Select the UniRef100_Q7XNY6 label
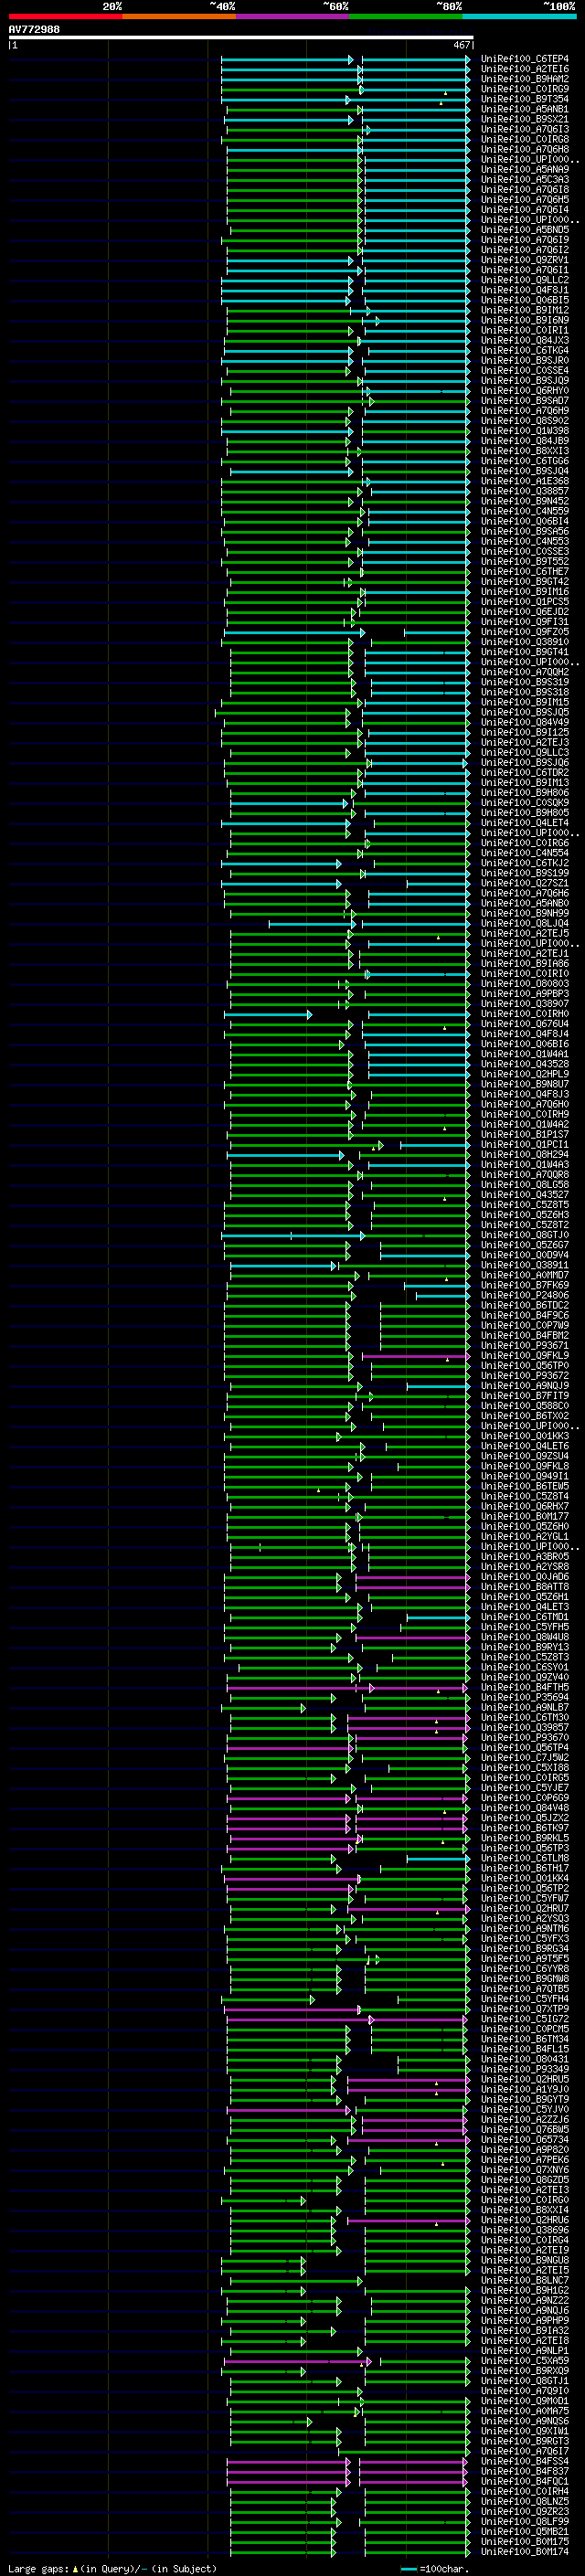 pyautogui.click(x=525, y=2170)
